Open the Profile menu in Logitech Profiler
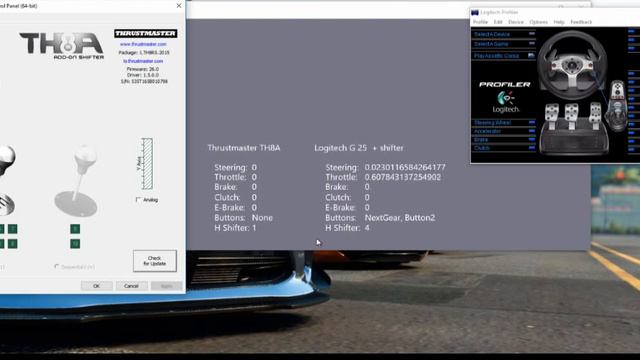This screenshot has width=640, height=360. 480,22
